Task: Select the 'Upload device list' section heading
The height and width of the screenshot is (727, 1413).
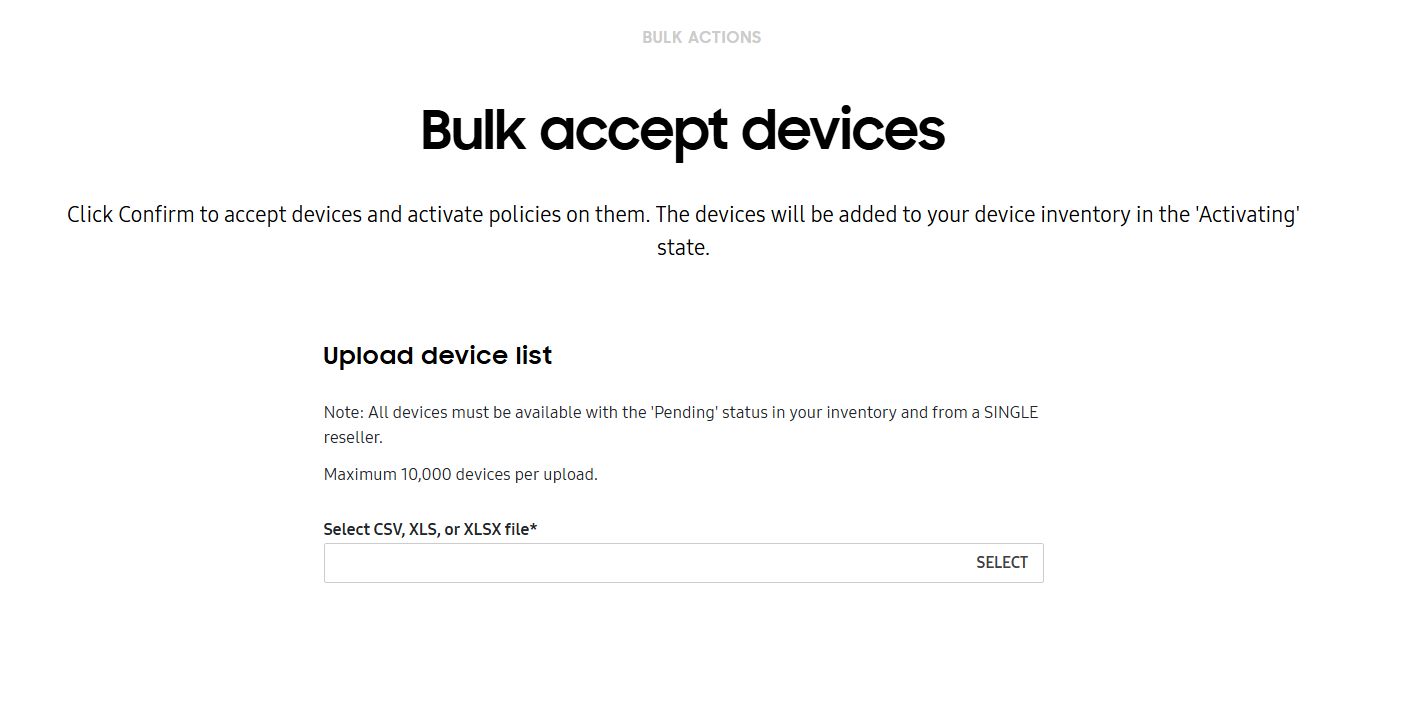Action: [x=437, y=355]
